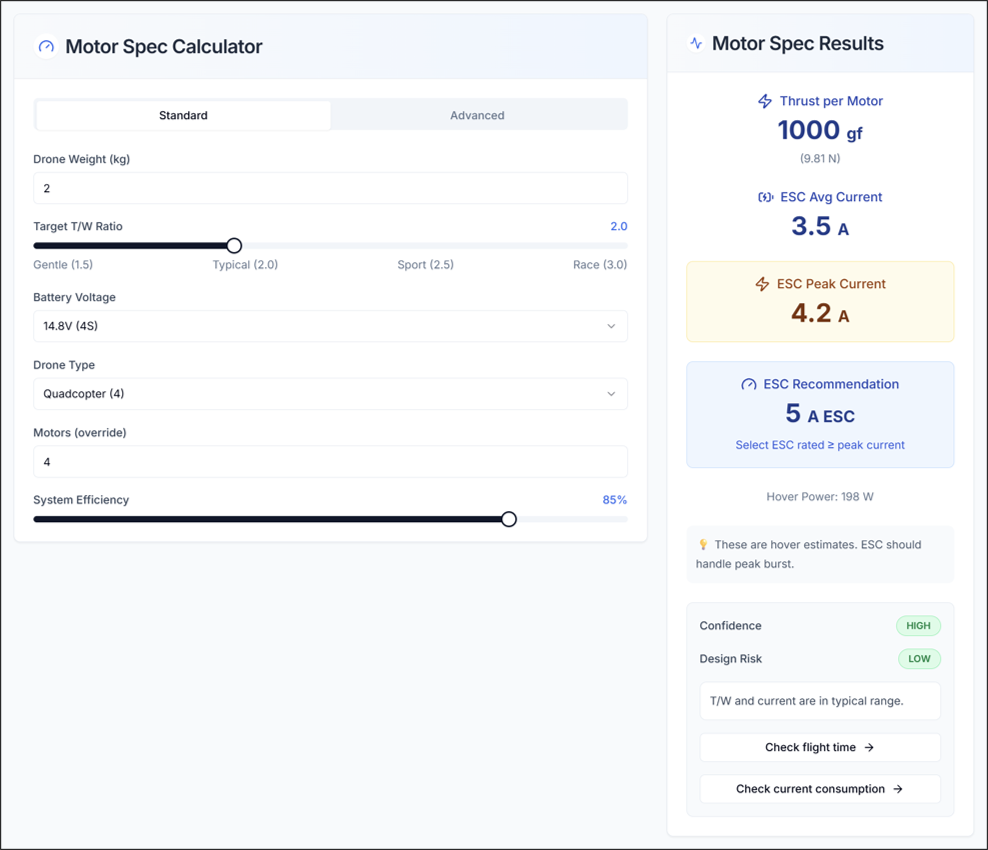Click the Target T/W Ratio slider handle
Viewport: 988px width, 850px height.
233,245
